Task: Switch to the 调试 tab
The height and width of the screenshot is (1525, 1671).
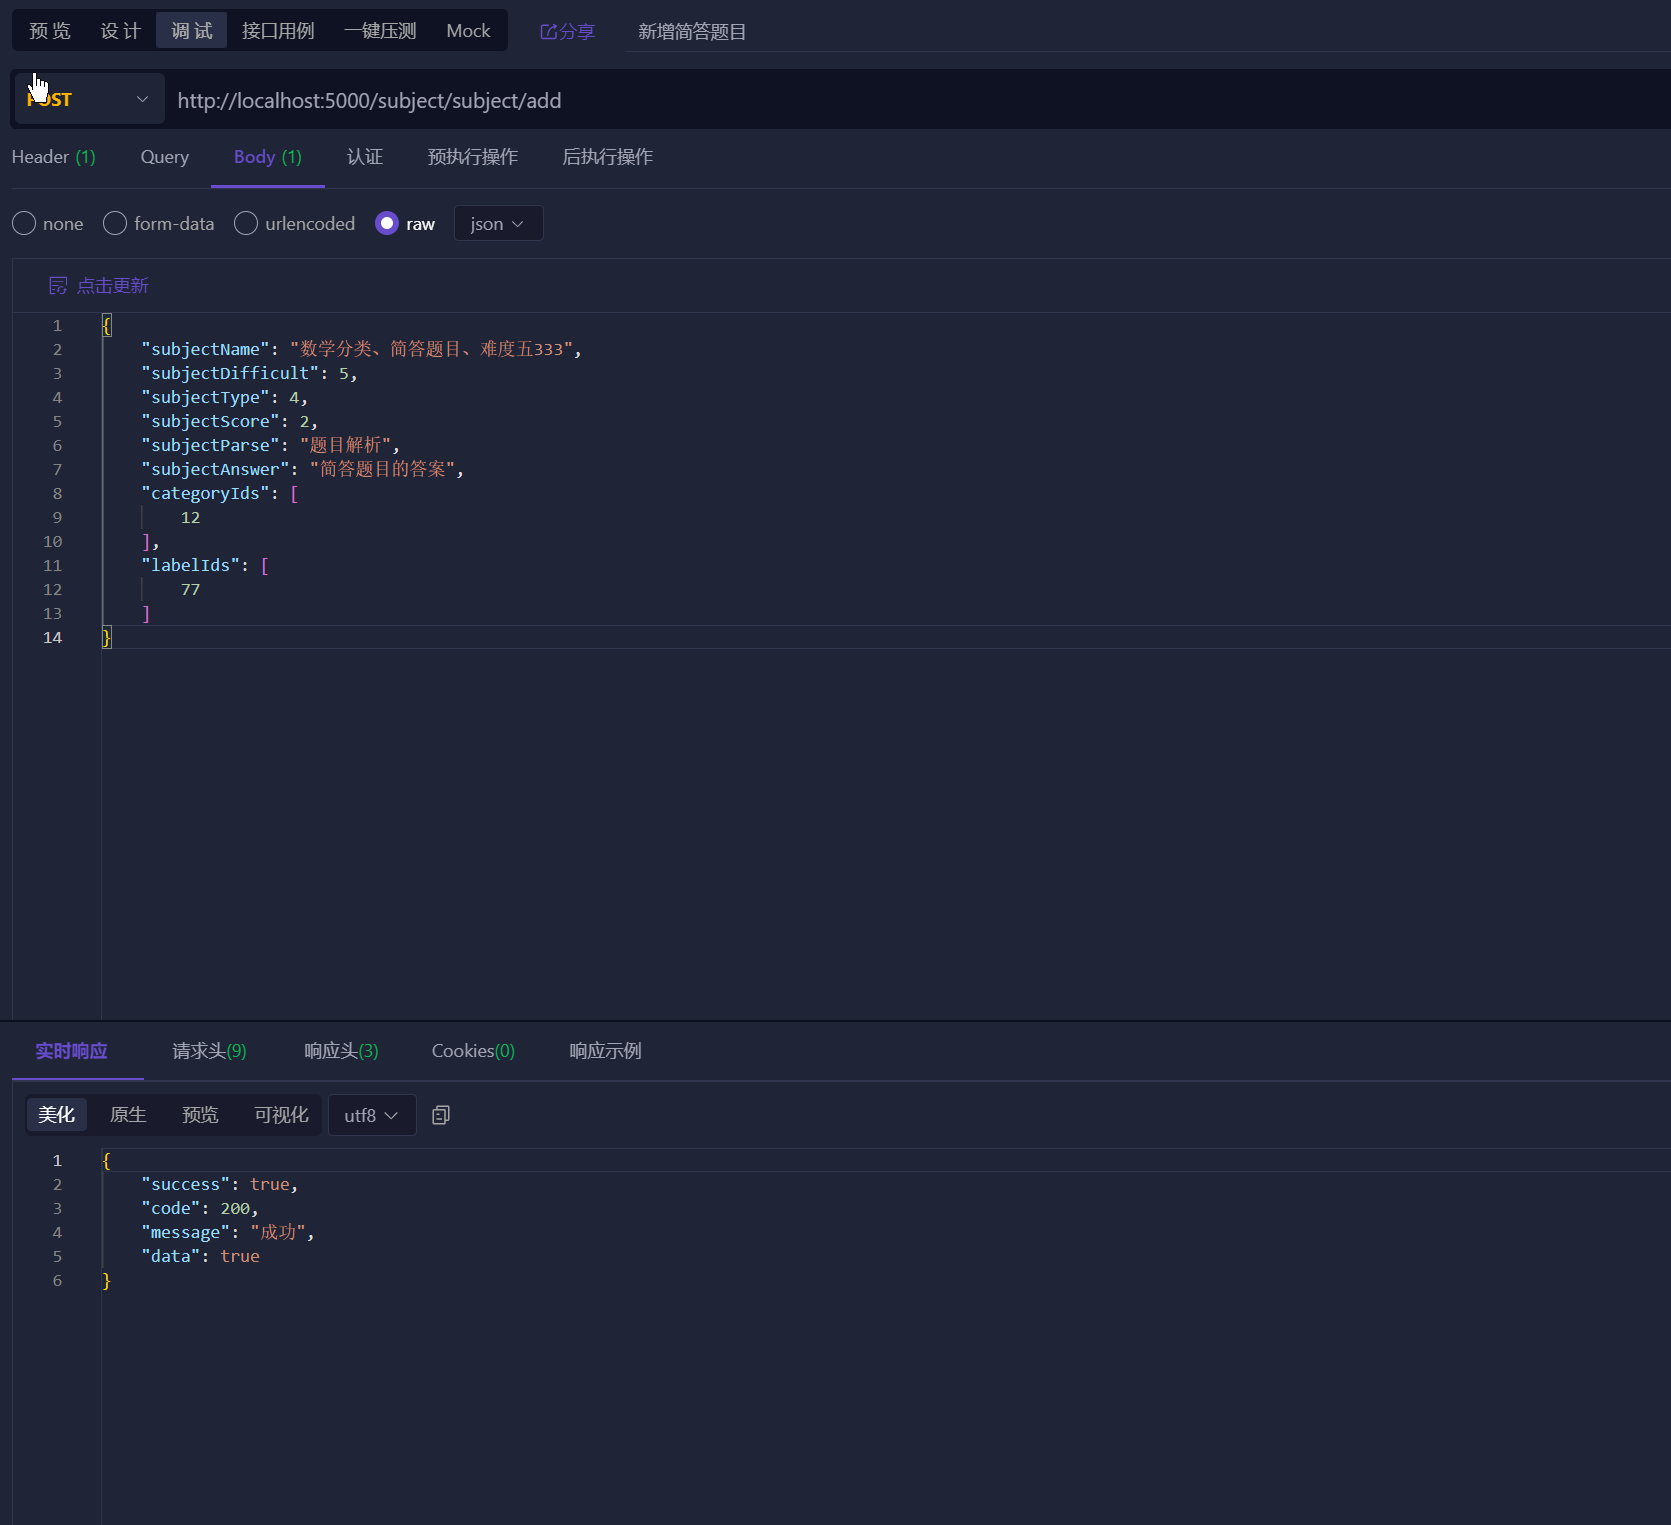Action: 192,31
